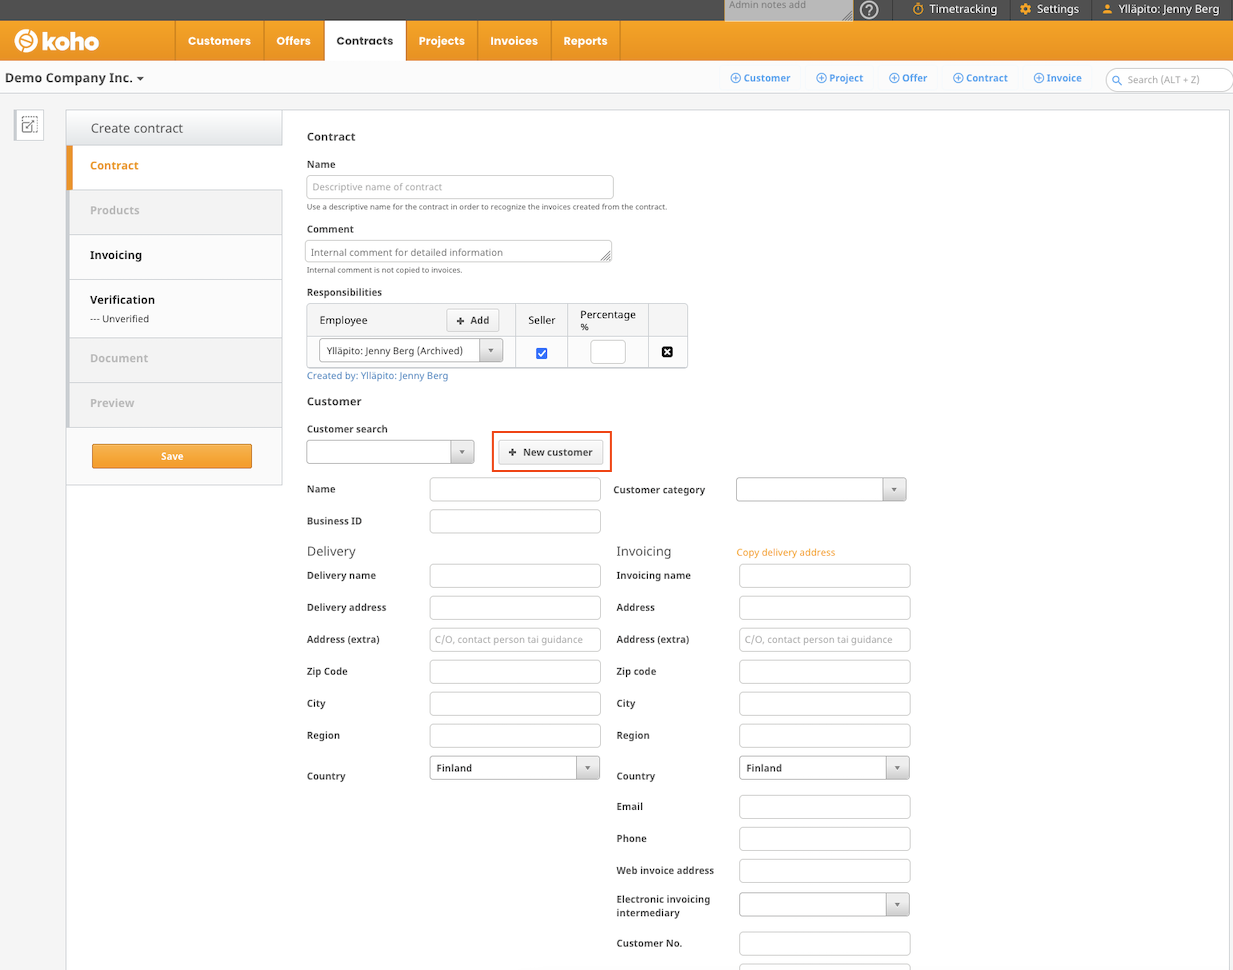1233x970 pixels.
Task: Select the Document step in sidebar
Action: [175, 359]
